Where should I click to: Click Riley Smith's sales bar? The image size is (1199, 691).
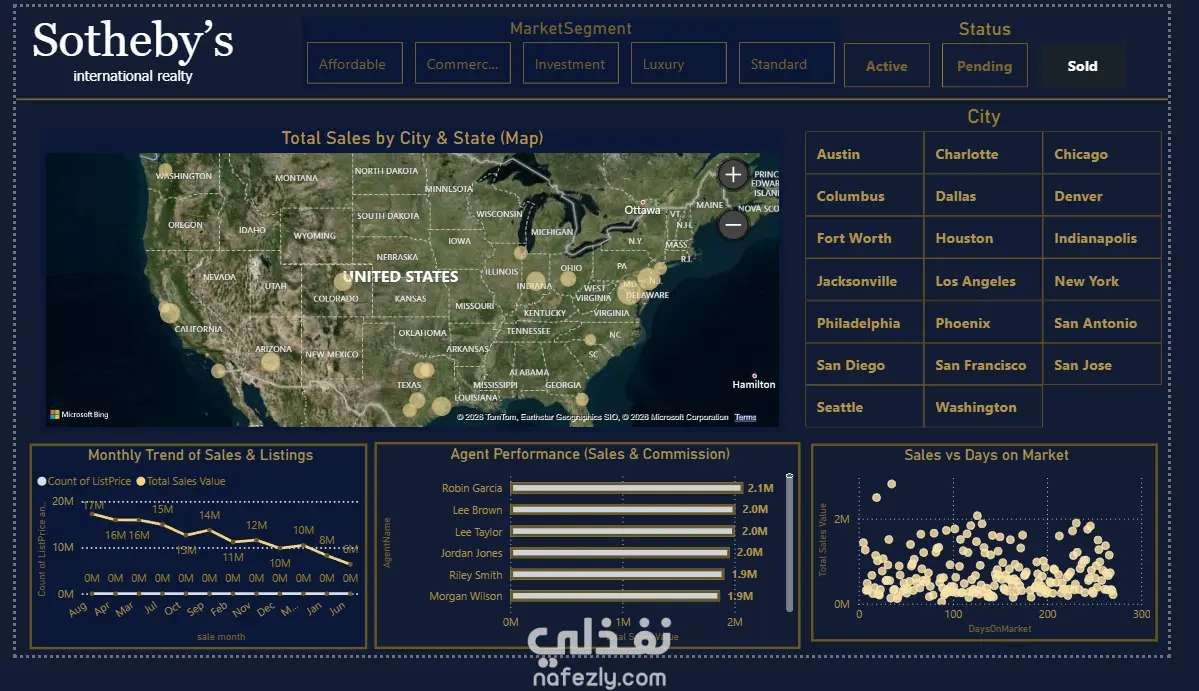coord(617,574)
